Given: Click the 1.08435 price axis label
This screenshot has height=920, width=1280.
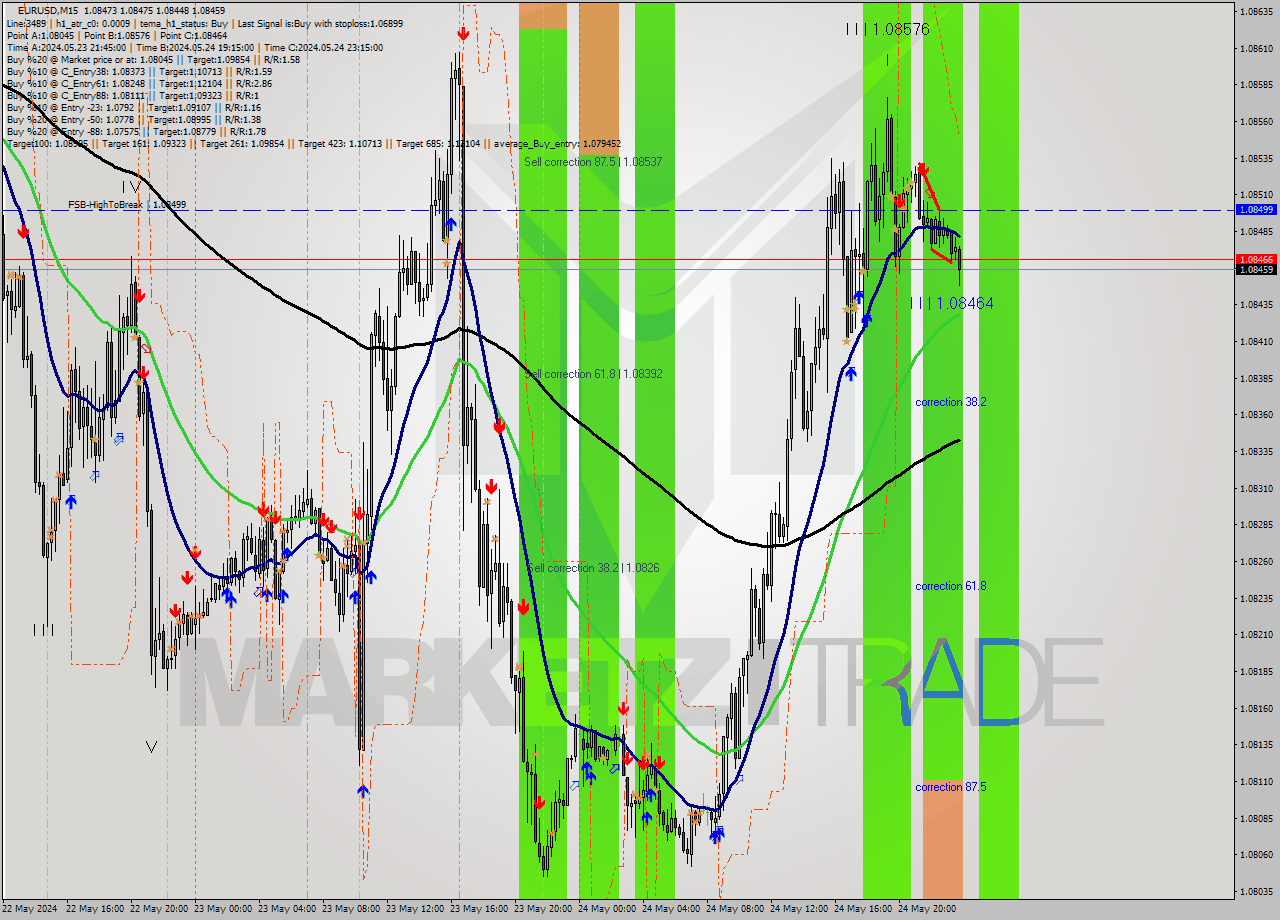Looking at the screenshot, I should click(1255, 305).
